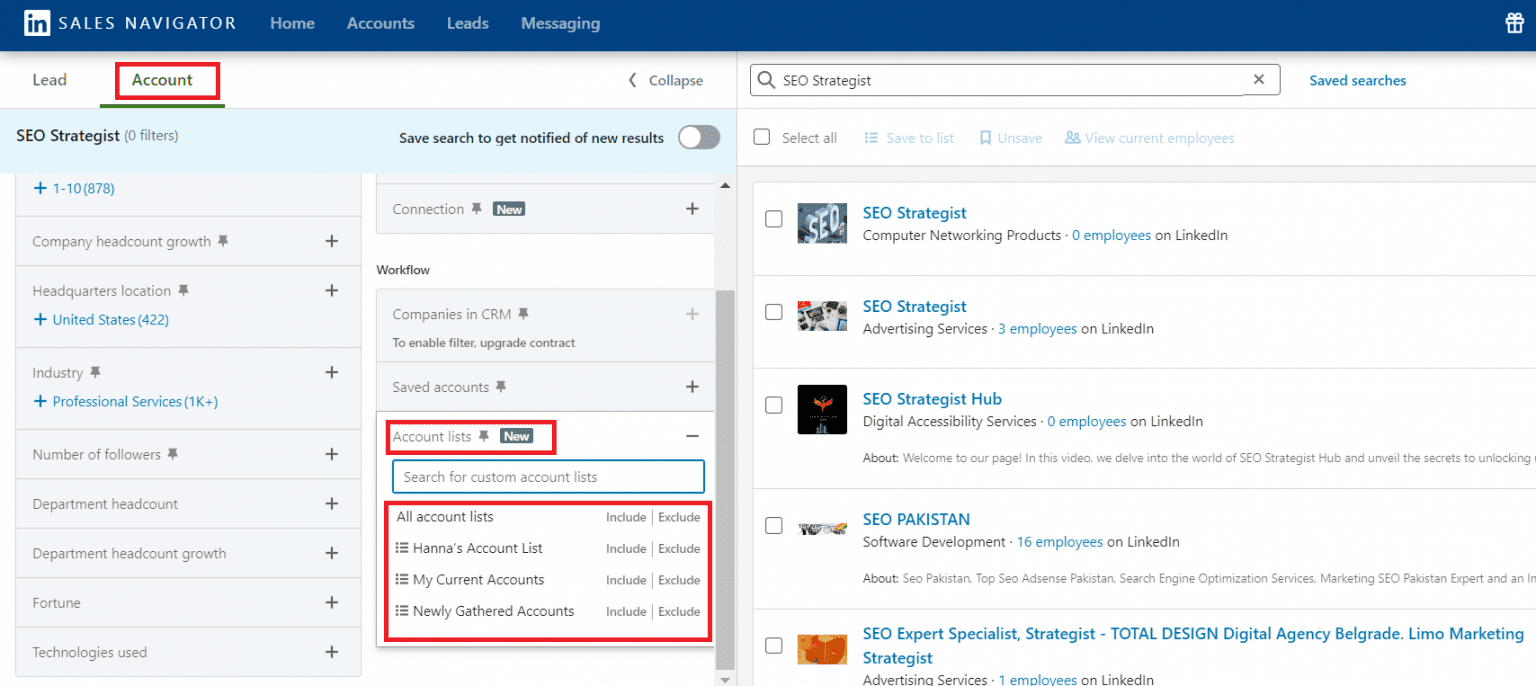Expand the Technologies used filter

tap(331, 651)
